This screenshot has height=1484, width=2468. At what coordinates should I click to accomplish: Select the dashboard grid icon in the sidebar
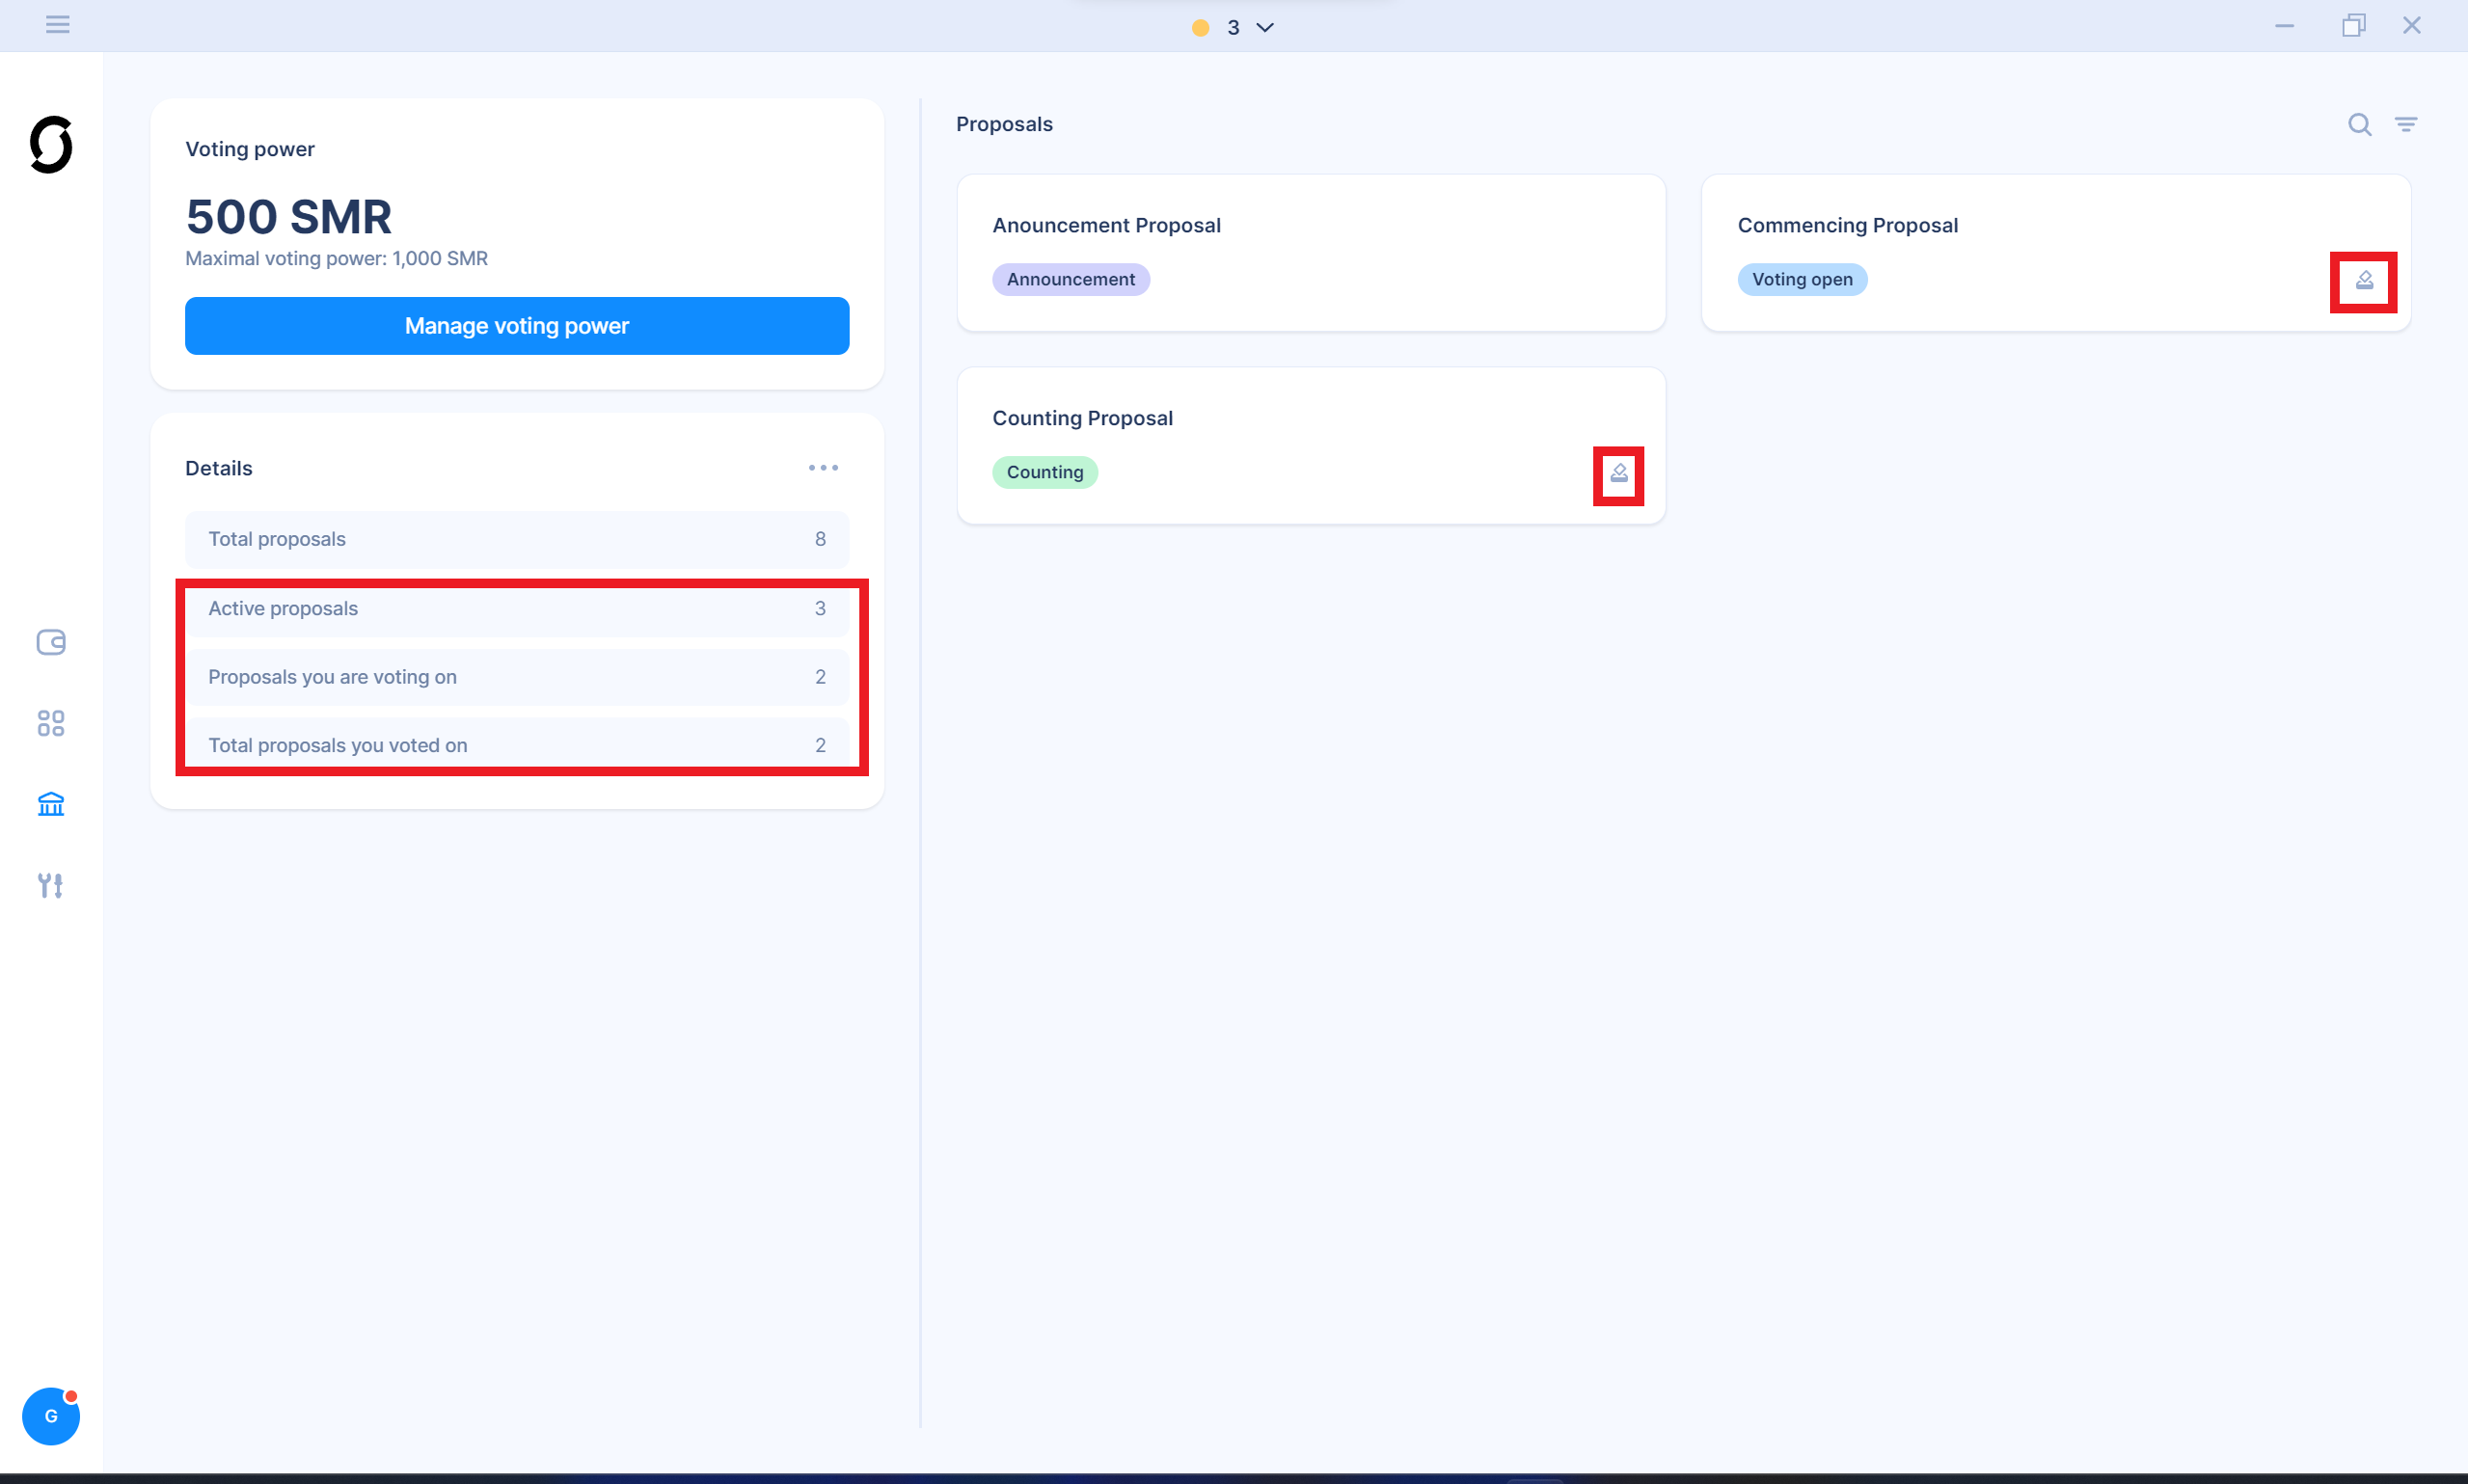tap(51, 724)
